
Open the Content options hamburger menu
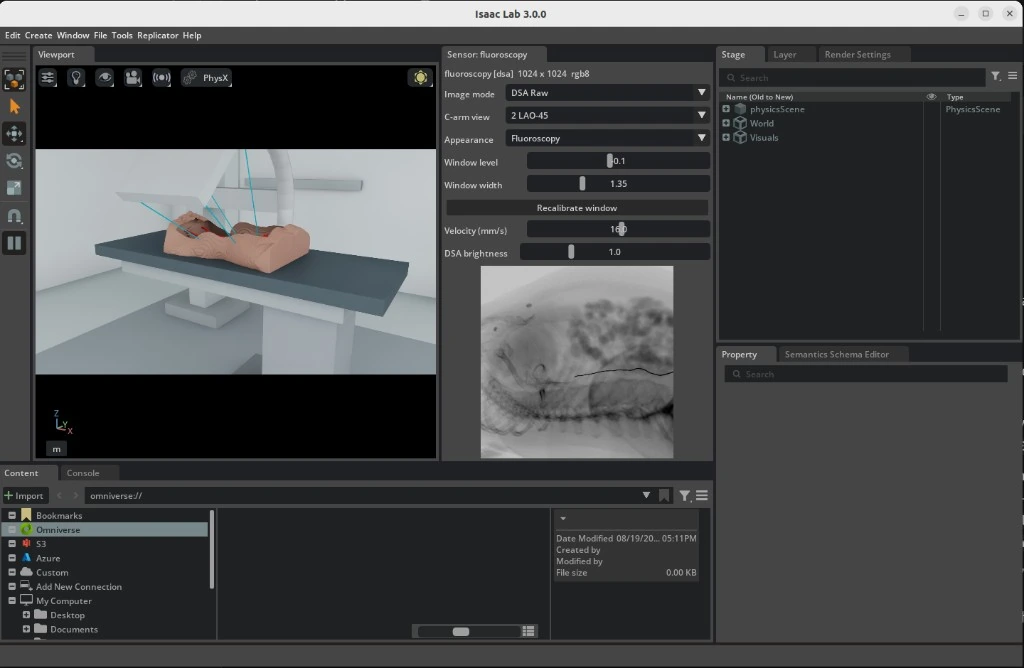click(x=702, y=496)
